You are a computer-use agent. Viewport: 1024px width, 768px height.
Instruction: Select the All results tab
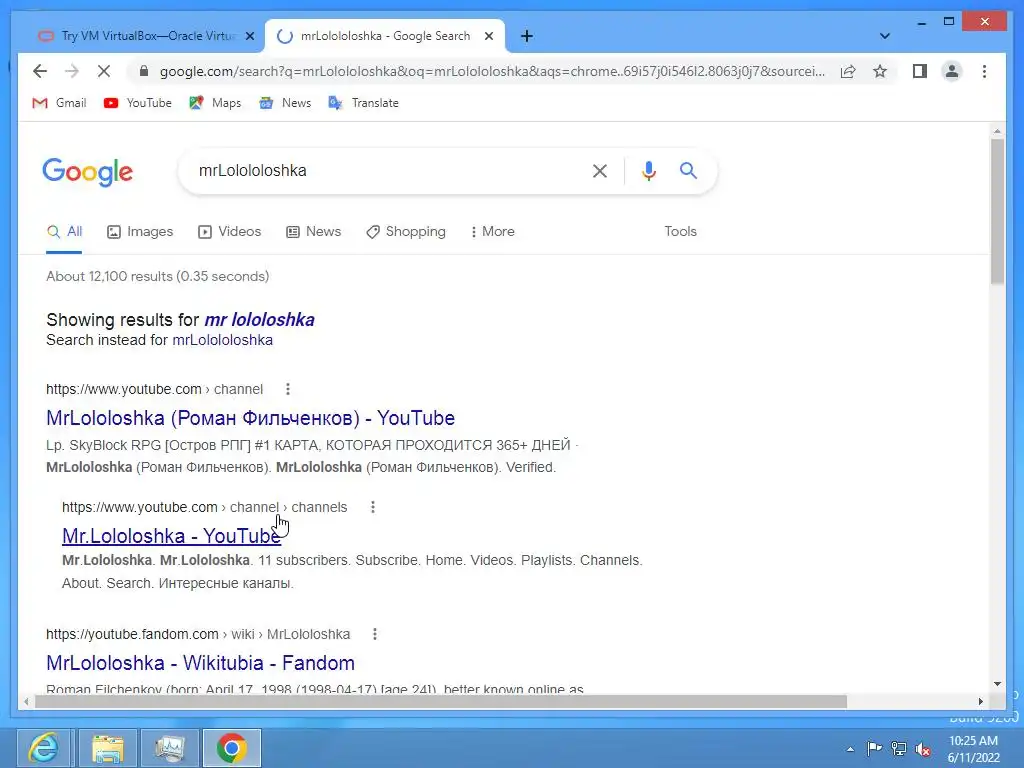[x=64, y=232]
